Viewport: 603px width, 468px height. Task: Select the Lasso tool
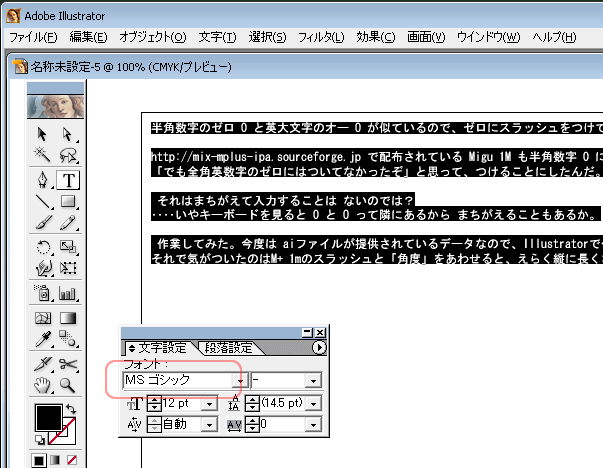tap(68, 155)
